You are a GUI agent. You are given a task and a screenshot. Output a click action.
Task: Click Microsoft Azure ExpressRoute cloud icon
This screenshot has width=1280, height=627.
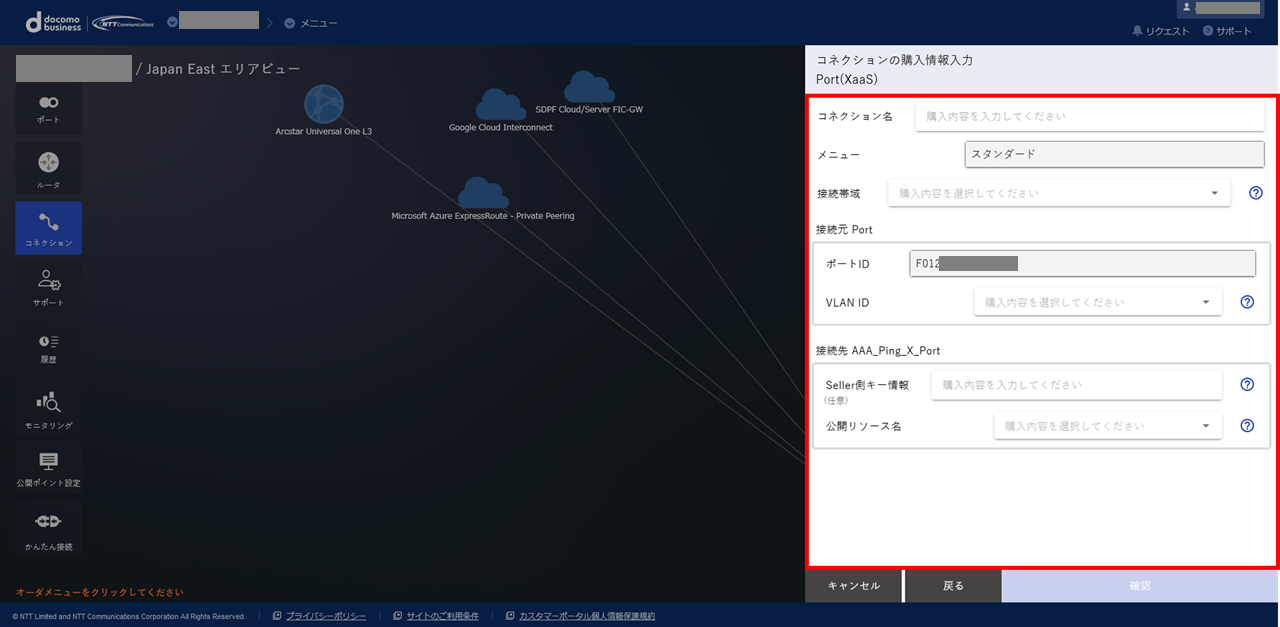(x=482, y=193)
